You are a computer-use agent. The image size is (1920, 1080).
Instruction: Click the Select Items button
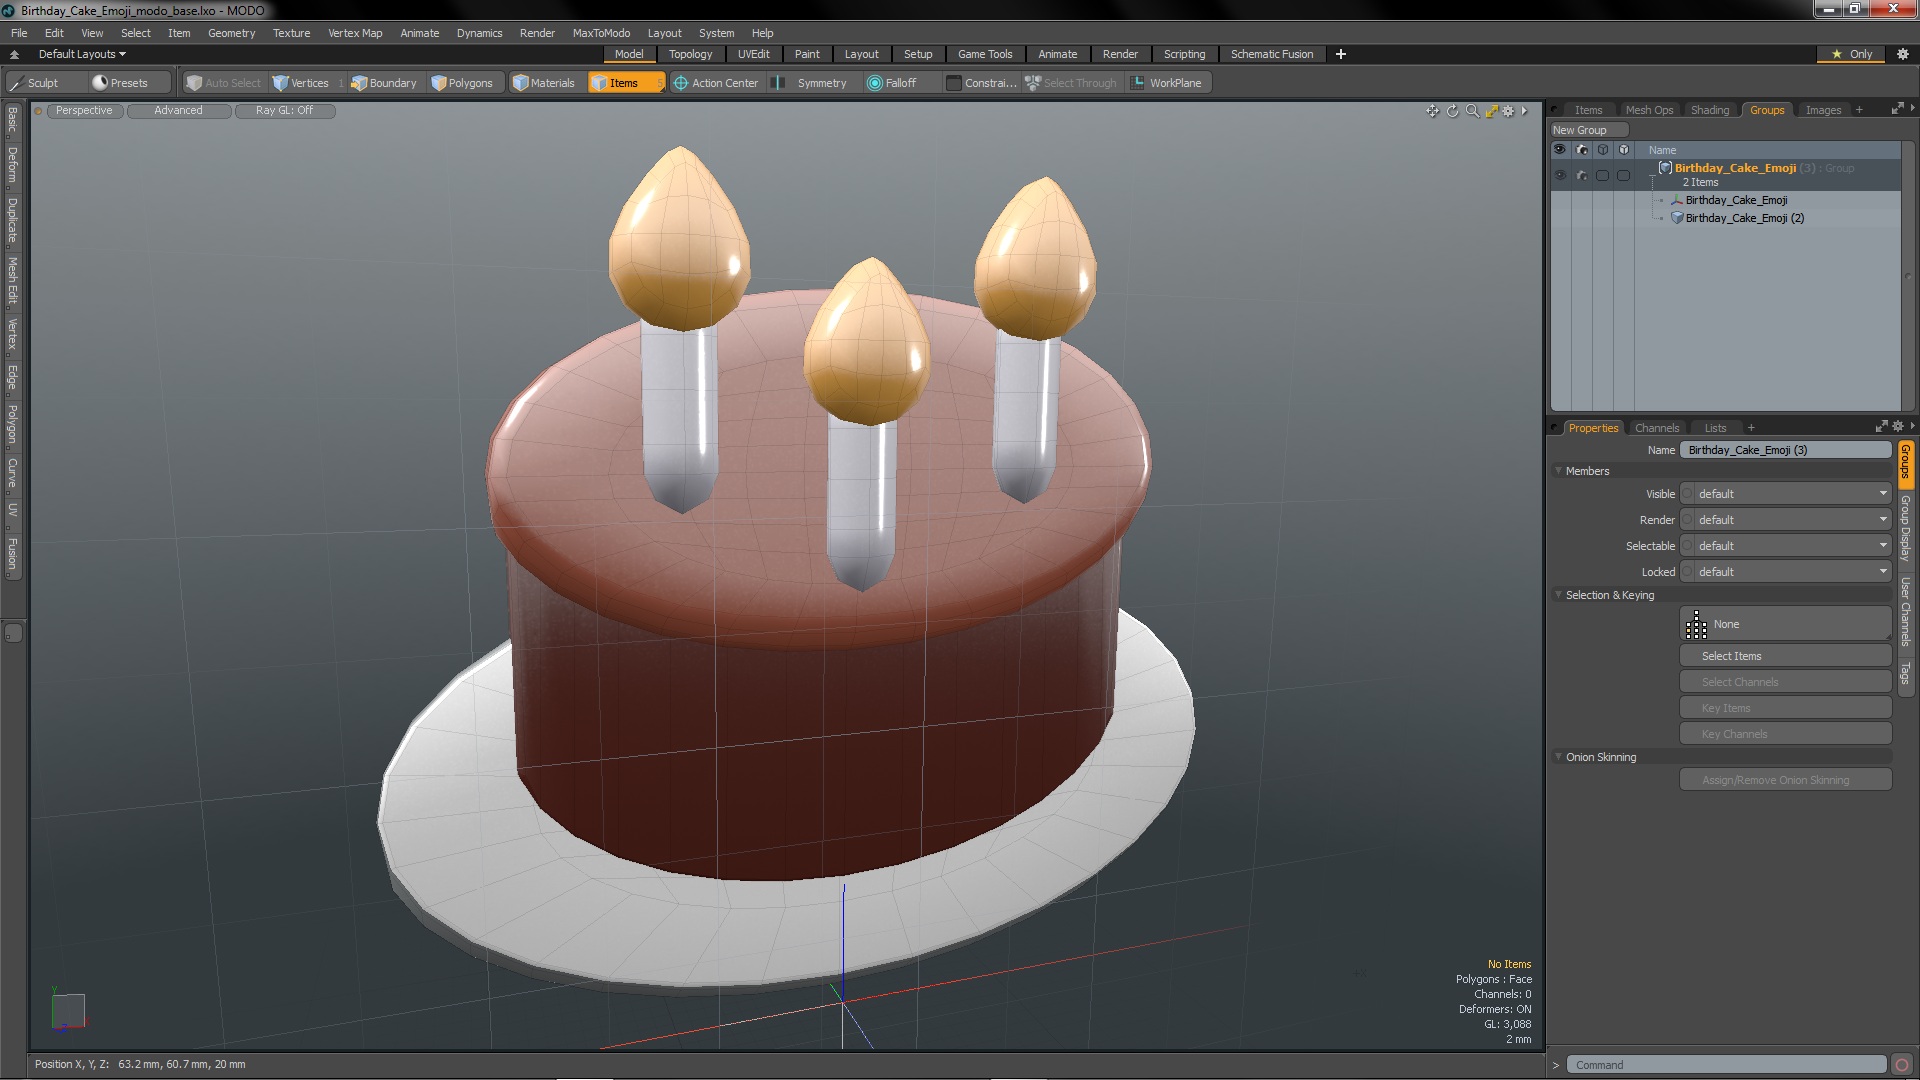point(1785,656)
